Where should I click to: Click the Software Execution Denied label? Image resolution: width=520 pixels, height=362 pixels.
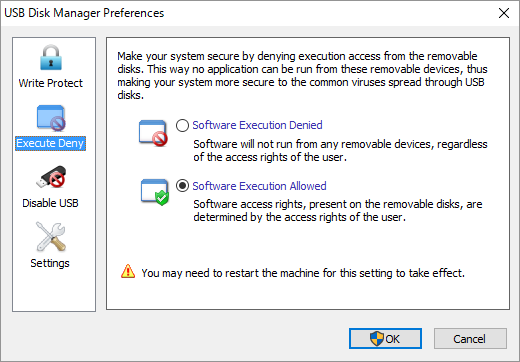257,125
